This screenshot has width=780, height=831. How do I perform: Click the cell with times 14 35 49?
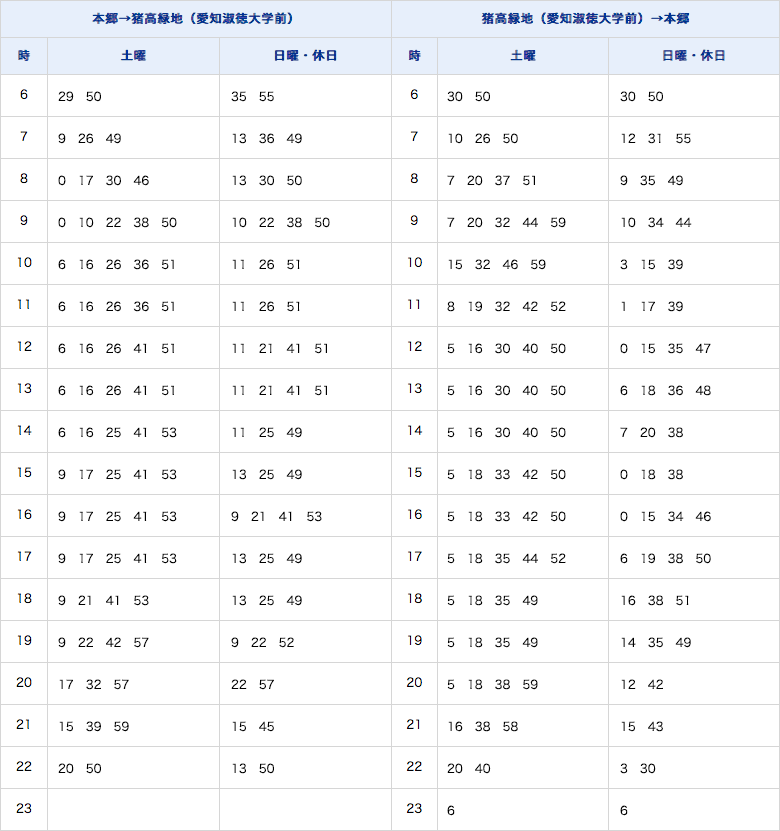694,642
